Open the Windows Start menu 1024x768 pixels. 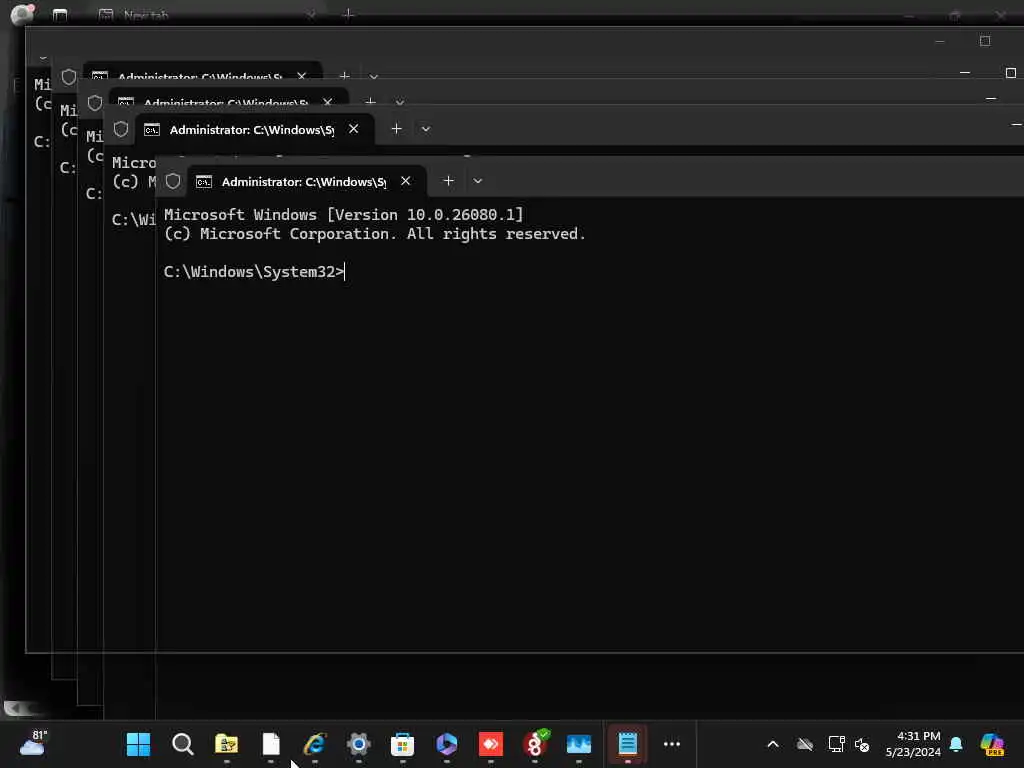138,744
